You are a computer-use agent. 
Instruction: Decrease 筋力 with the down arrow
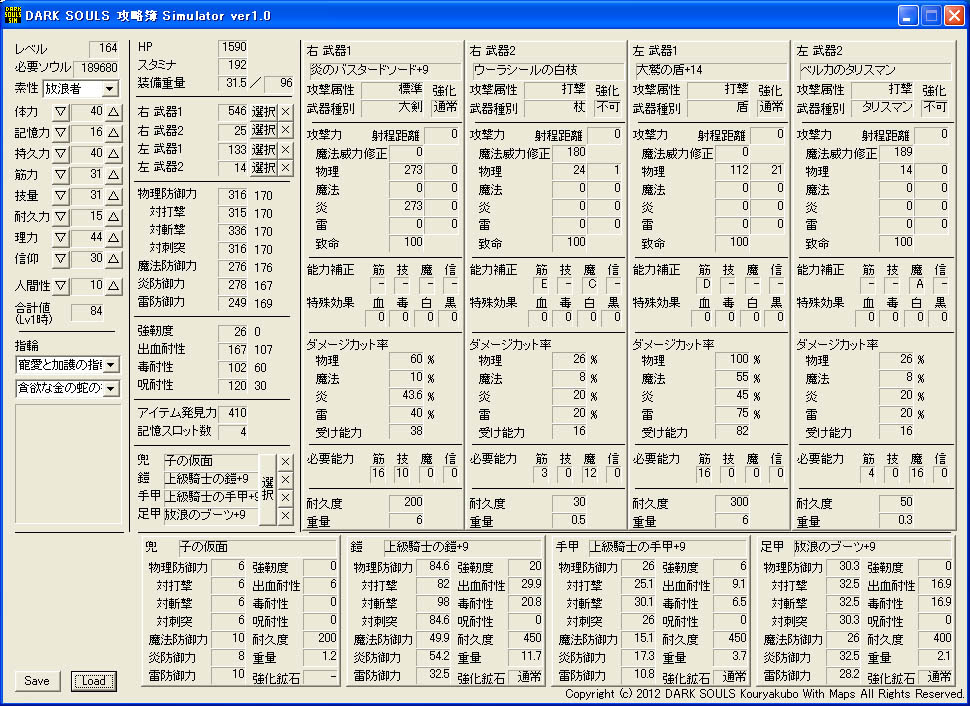click(x=60, y=174)
